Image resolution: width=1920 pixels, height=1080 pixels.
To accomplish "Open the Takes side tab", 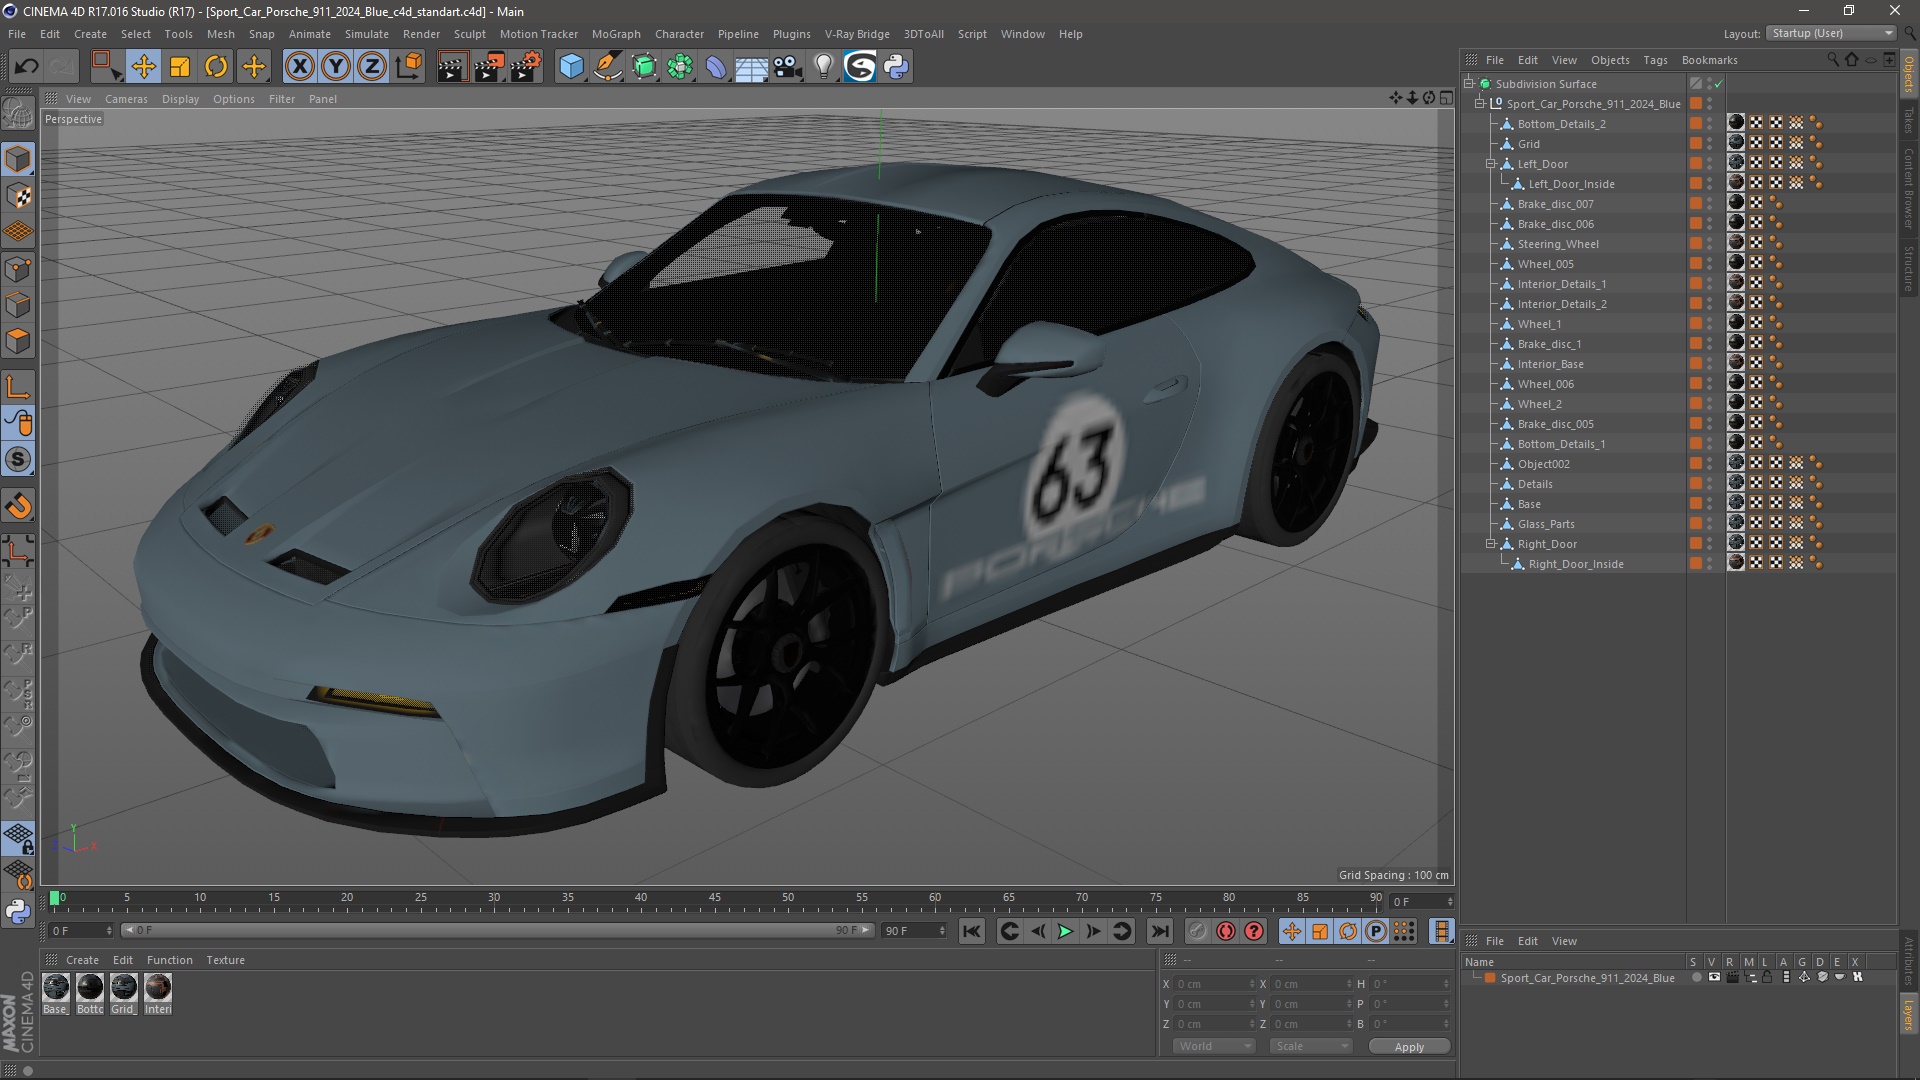I will coord(1909,120).
